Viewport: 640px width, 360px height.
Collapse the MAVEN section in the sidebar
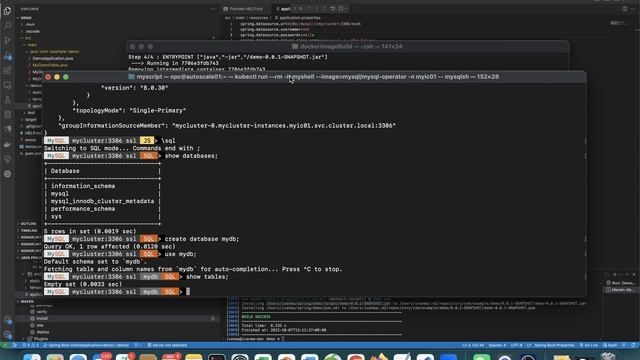point(27,301)
